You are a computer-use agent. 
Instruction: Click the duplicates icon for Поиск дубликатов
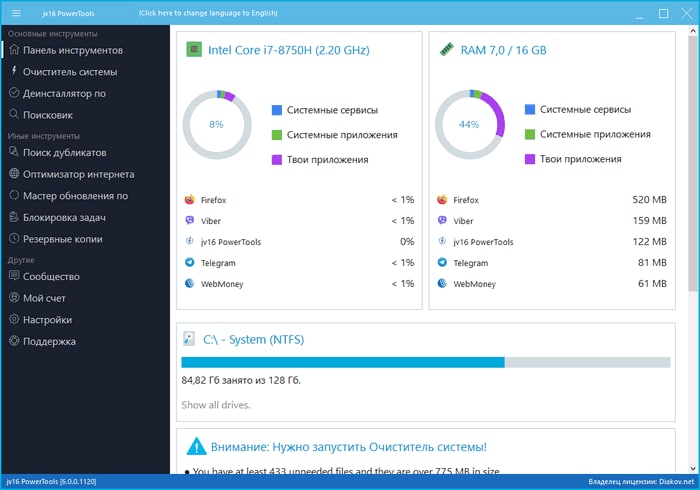pyautogui.click(x=14, y=152)
